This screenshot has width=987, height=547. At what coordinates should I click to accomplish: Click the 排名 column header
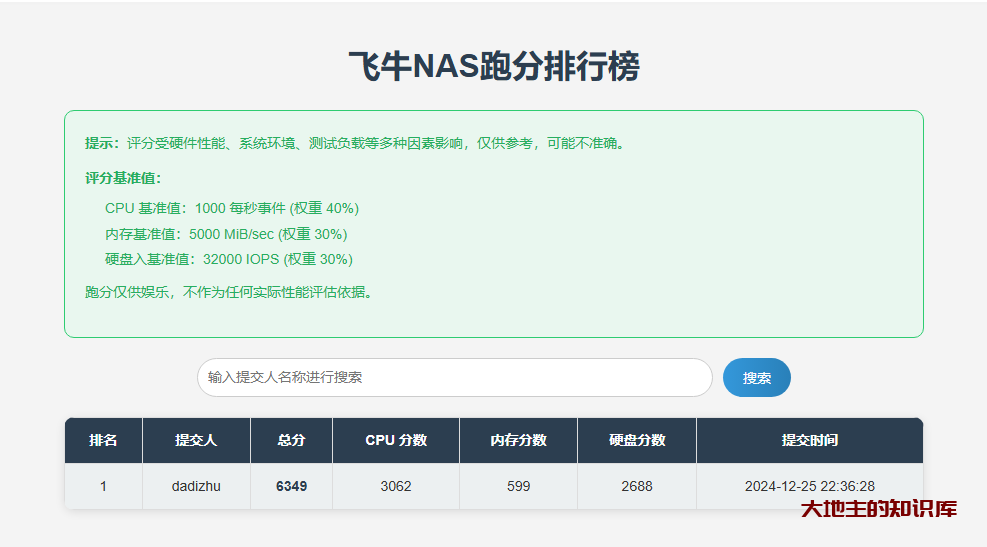103,440
